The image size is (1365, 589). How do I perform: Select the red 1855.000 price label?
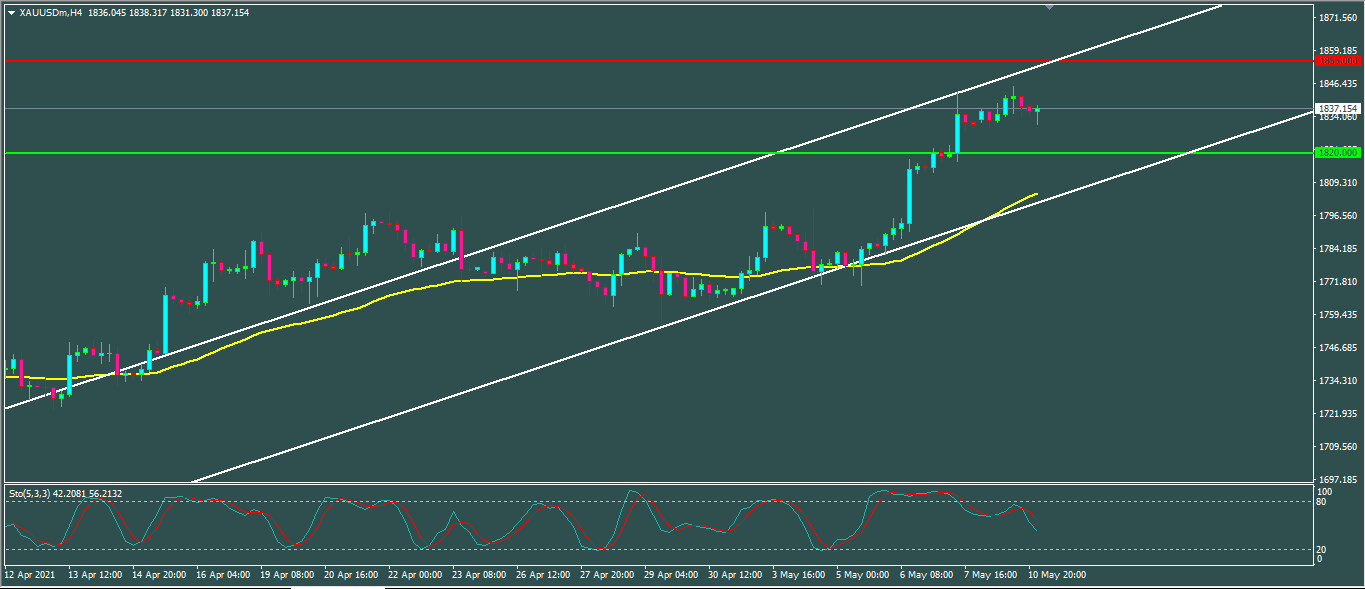[x=1337, y=61]
